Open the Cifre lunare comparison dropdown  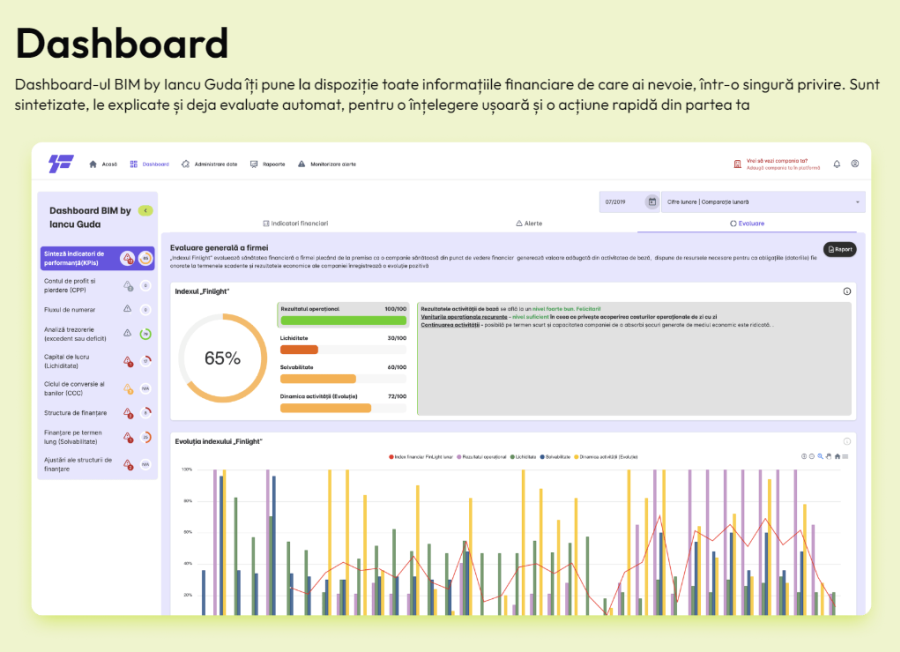[764, 202]
